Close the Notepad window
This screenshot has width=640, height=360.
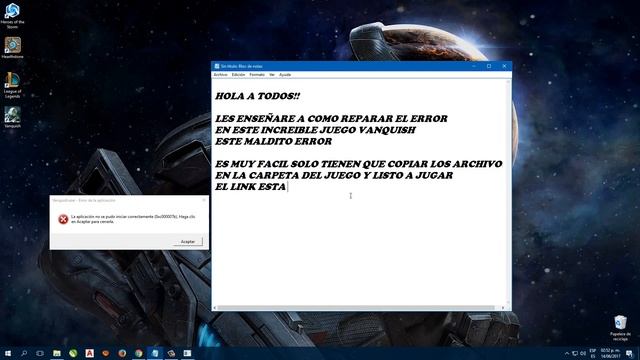coord(504,66)
